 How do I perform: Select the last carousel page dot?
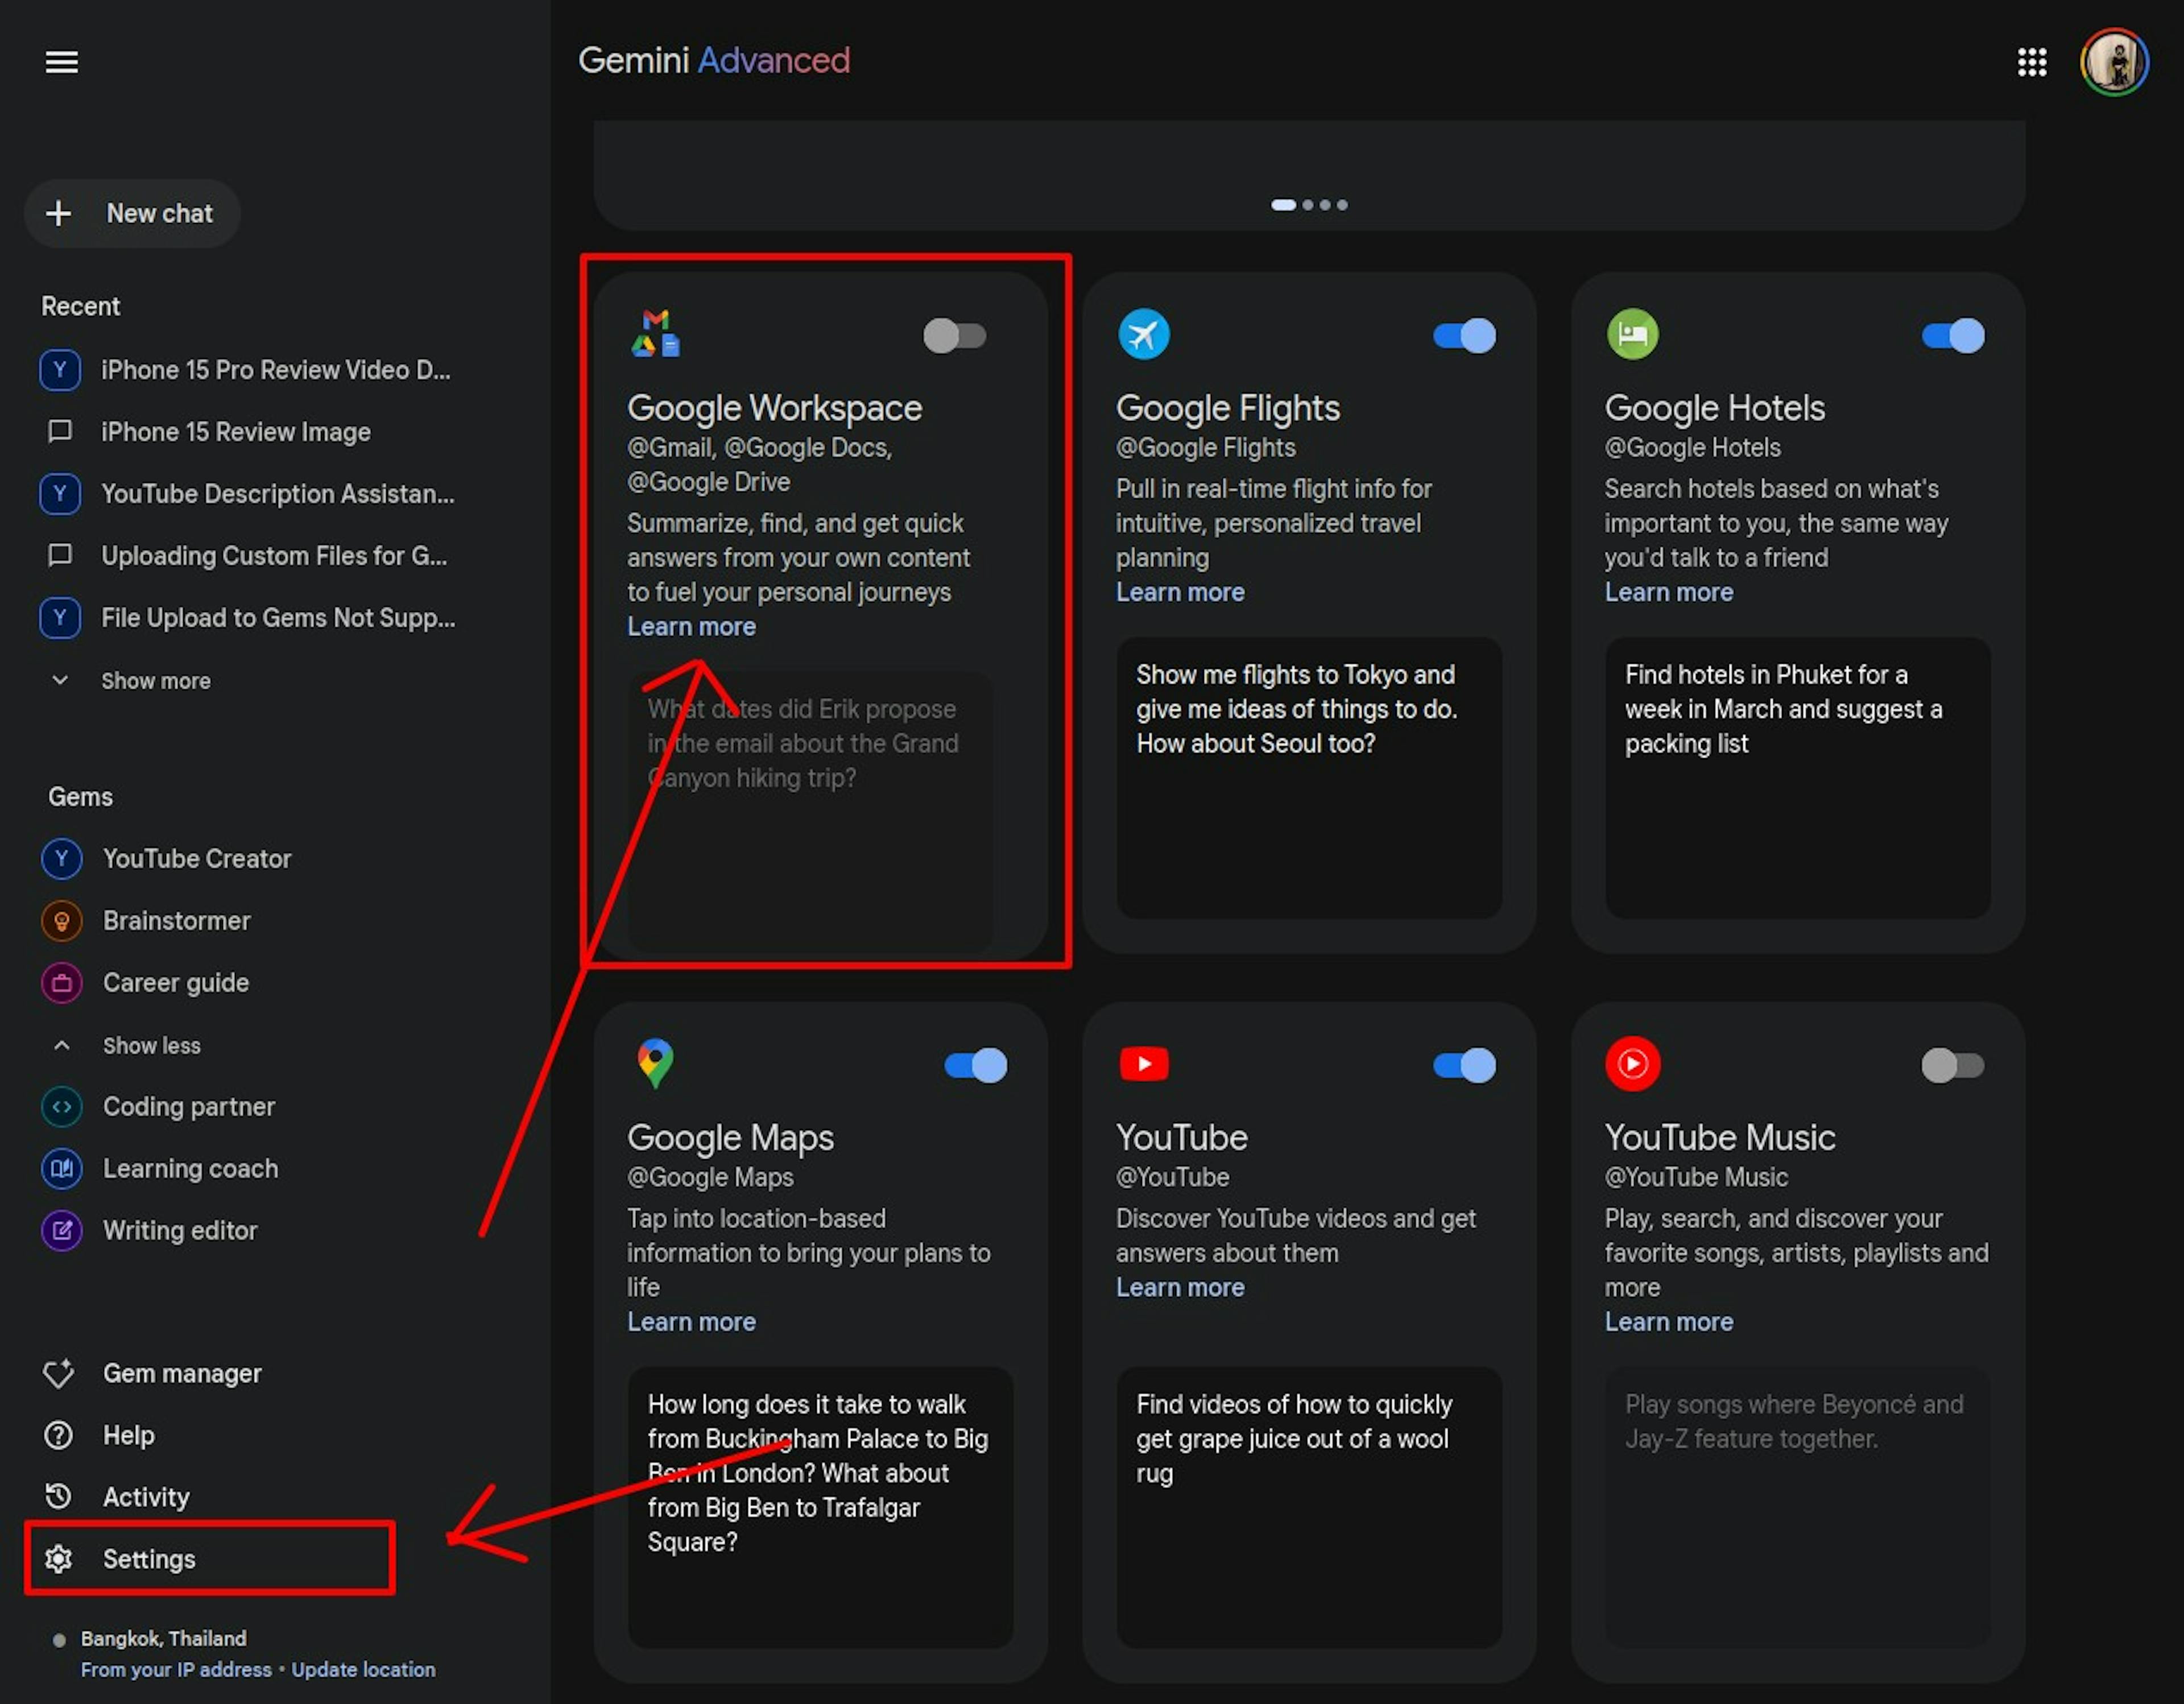click(x=1342, y=204)
